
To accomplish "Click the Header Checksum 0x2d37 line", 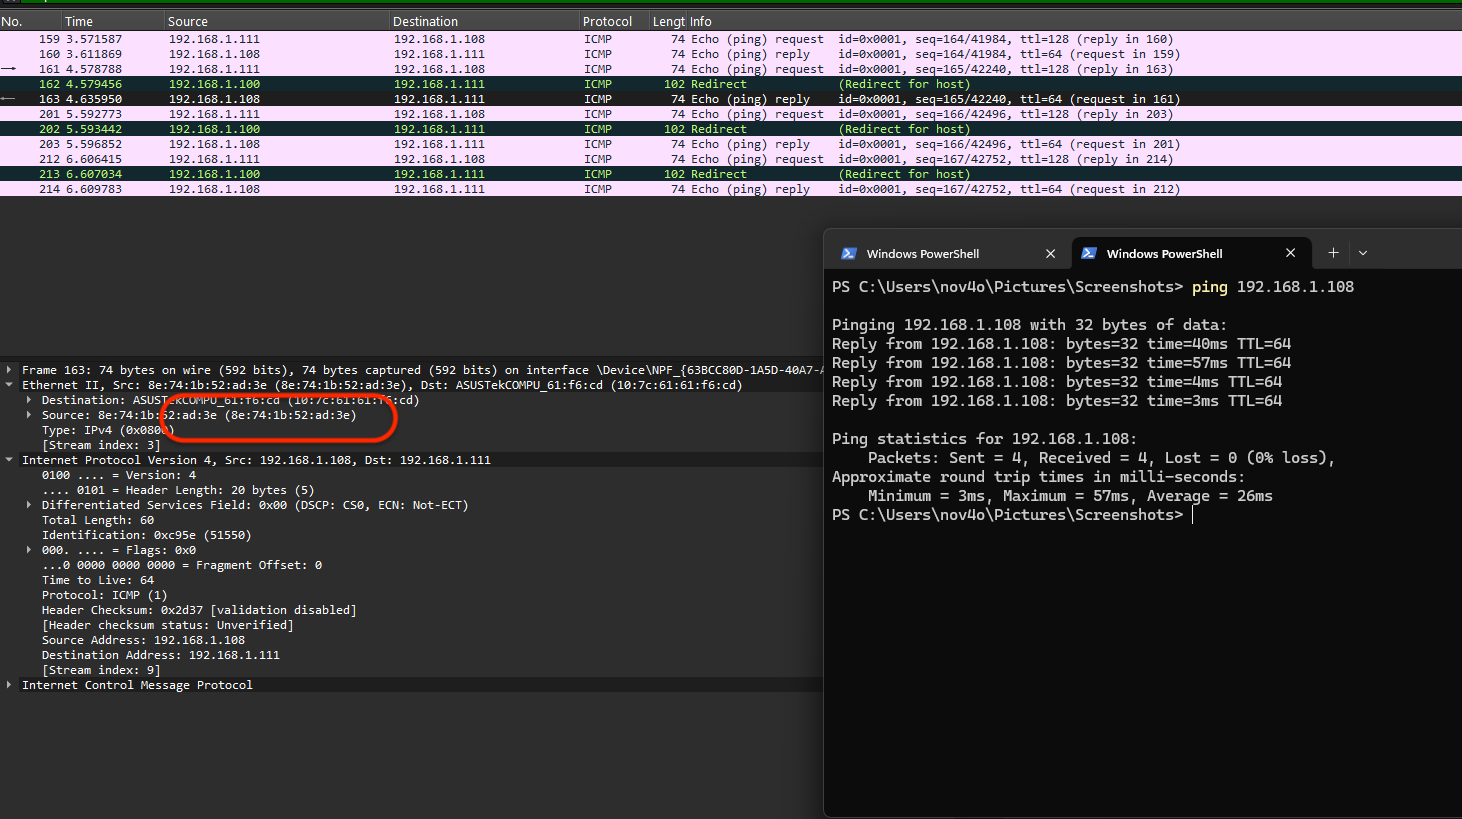I will pyautogui.click(x=198, y=610).
